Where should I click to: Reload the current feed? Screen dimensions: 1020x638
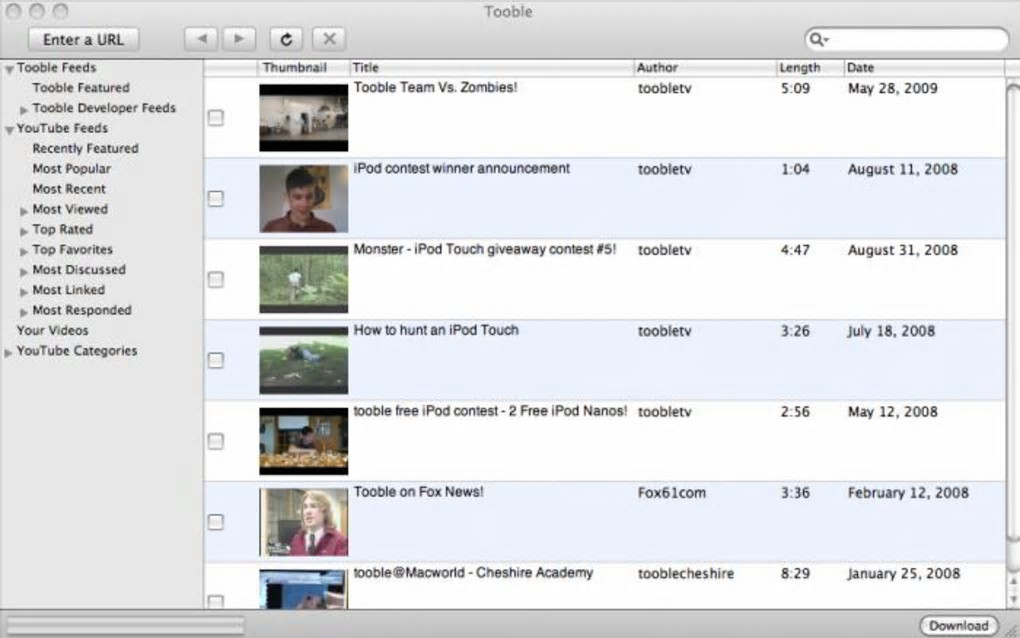[x=286, y=39]
